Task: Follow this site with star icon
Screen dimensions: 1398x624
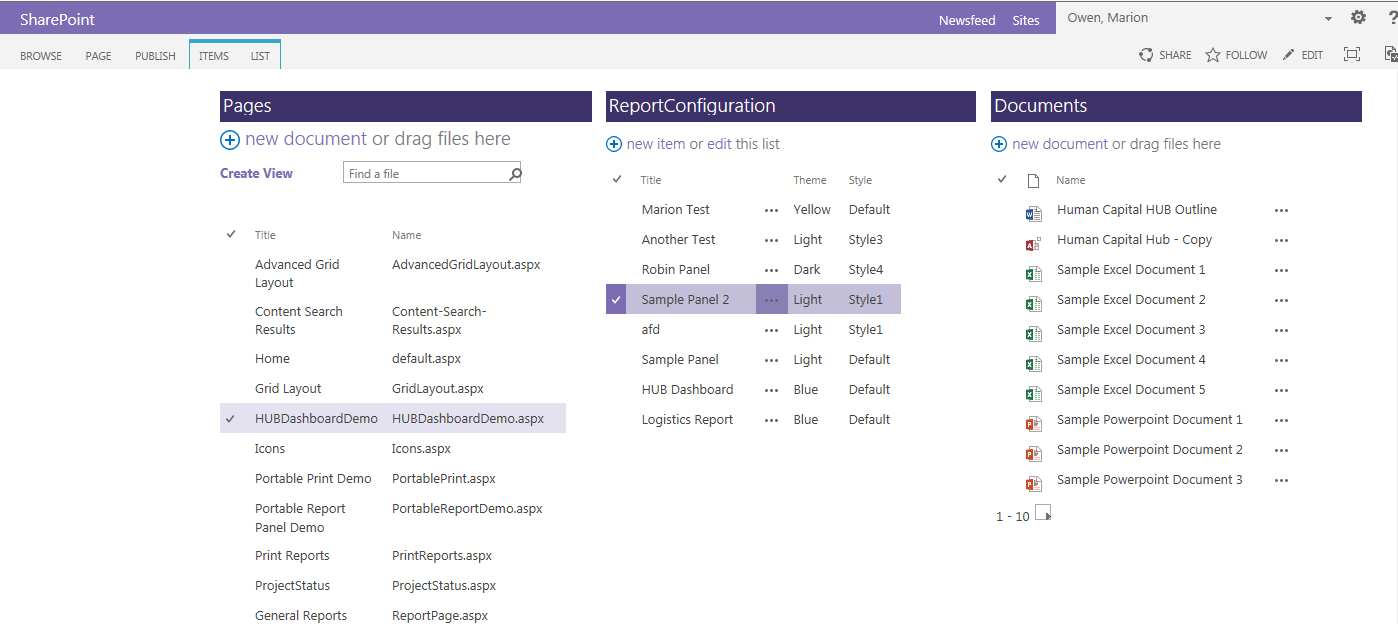Action: coord(1213,55)
